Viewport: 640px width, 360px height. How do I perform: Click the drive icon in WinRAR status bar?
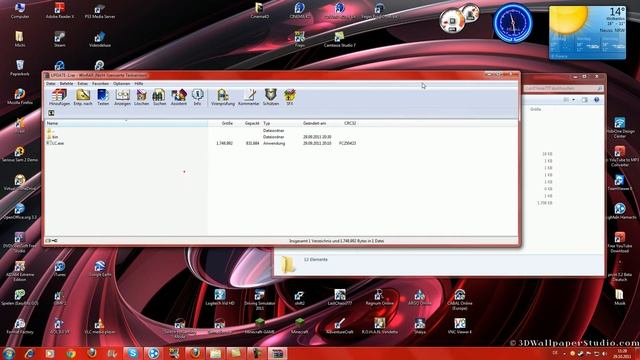click(49, 241)
